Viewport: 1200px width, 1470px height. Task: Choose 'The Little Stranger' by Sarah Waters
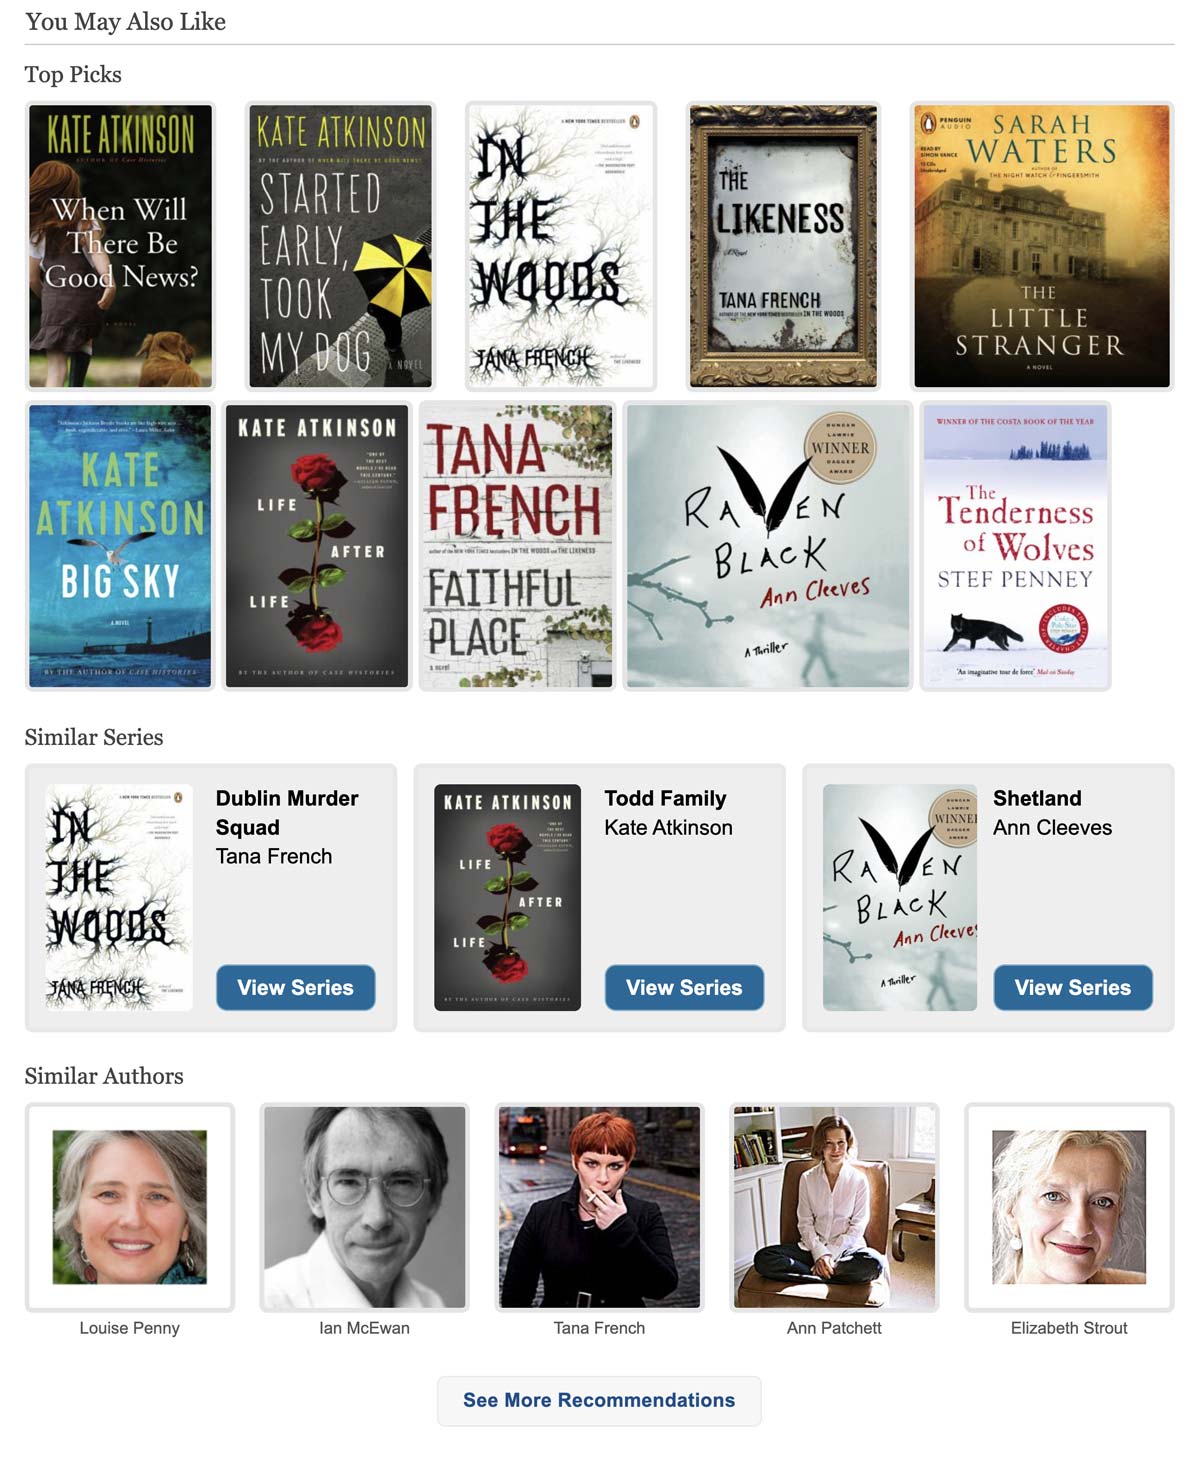pyautogui.click(x=1041, y=246)
